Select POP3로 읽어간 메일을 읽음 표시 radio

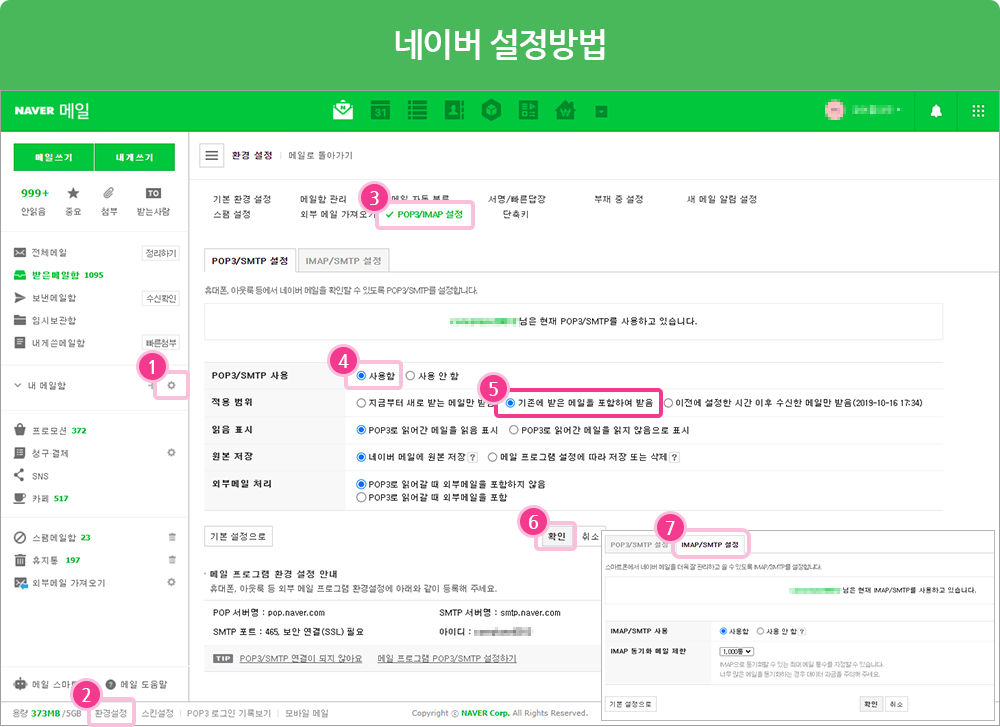(x=361, y=430)
